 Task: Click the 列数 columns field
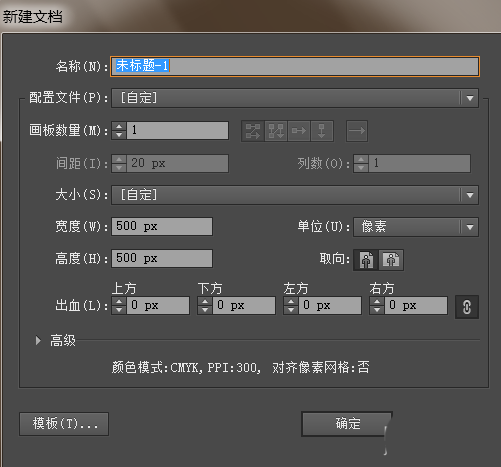[x=419, y=163]
